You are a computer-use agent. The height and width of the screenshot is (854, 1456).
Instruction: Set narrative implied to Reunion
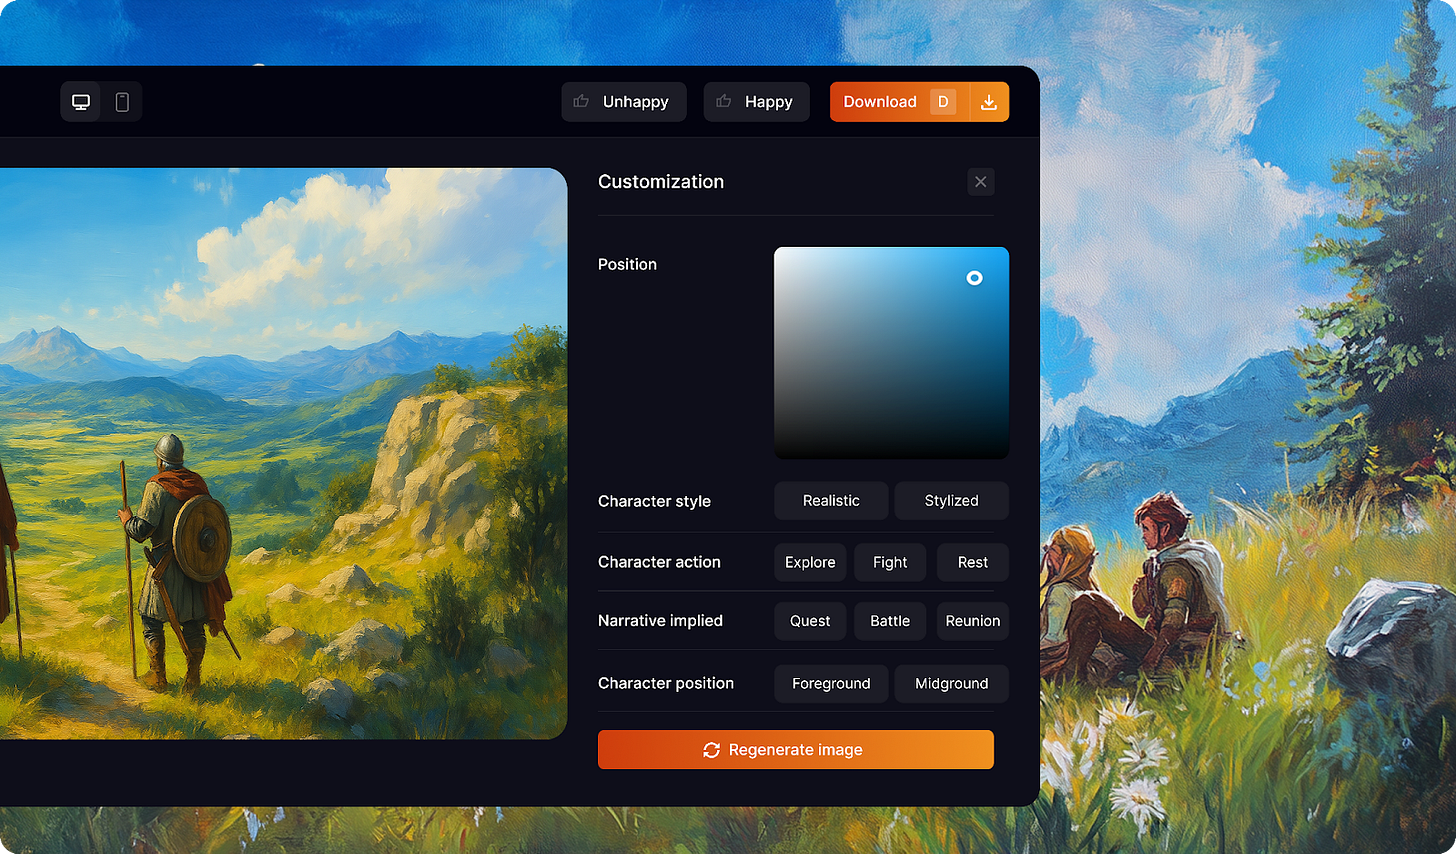coord(973,621)
